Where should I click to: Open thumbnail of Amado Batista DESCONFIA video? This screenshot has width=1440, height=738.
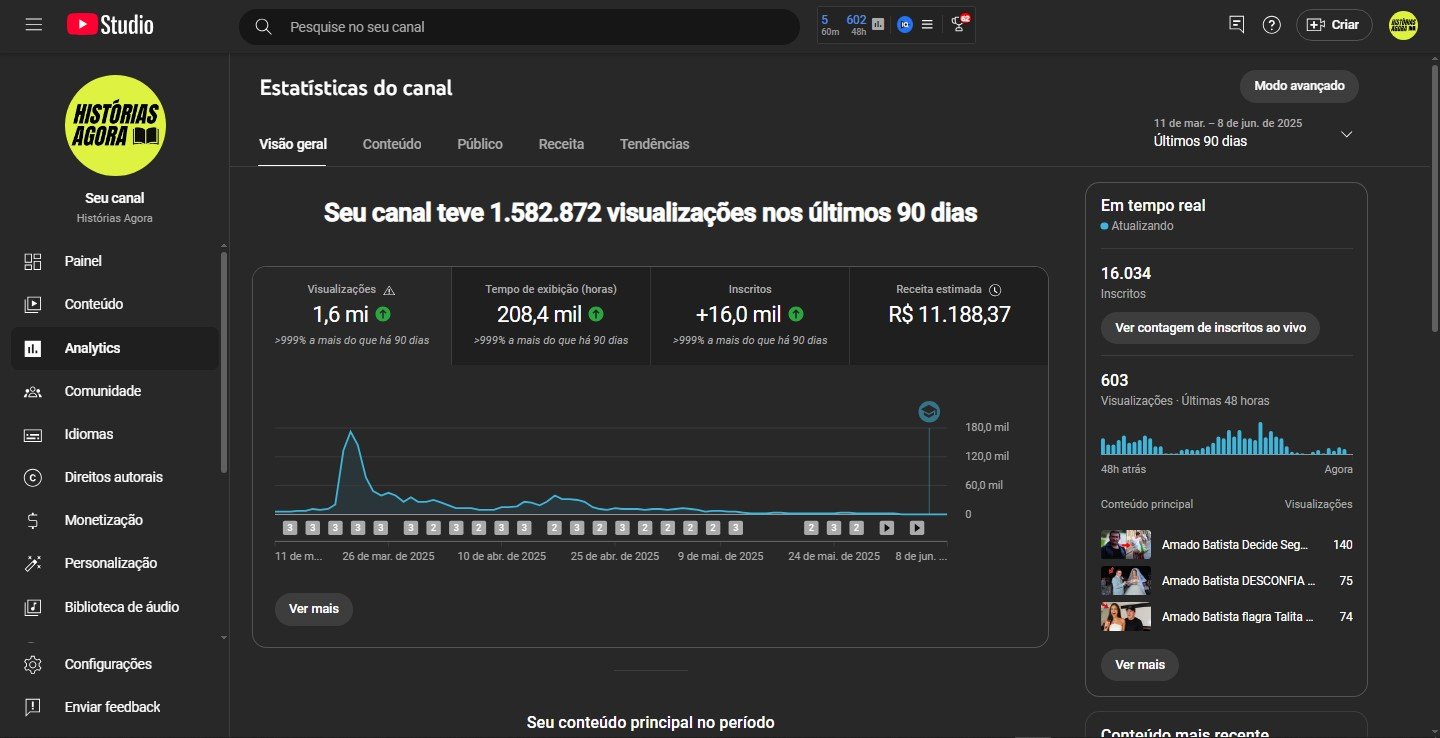pyautogui.click(x=1126, y=581)
